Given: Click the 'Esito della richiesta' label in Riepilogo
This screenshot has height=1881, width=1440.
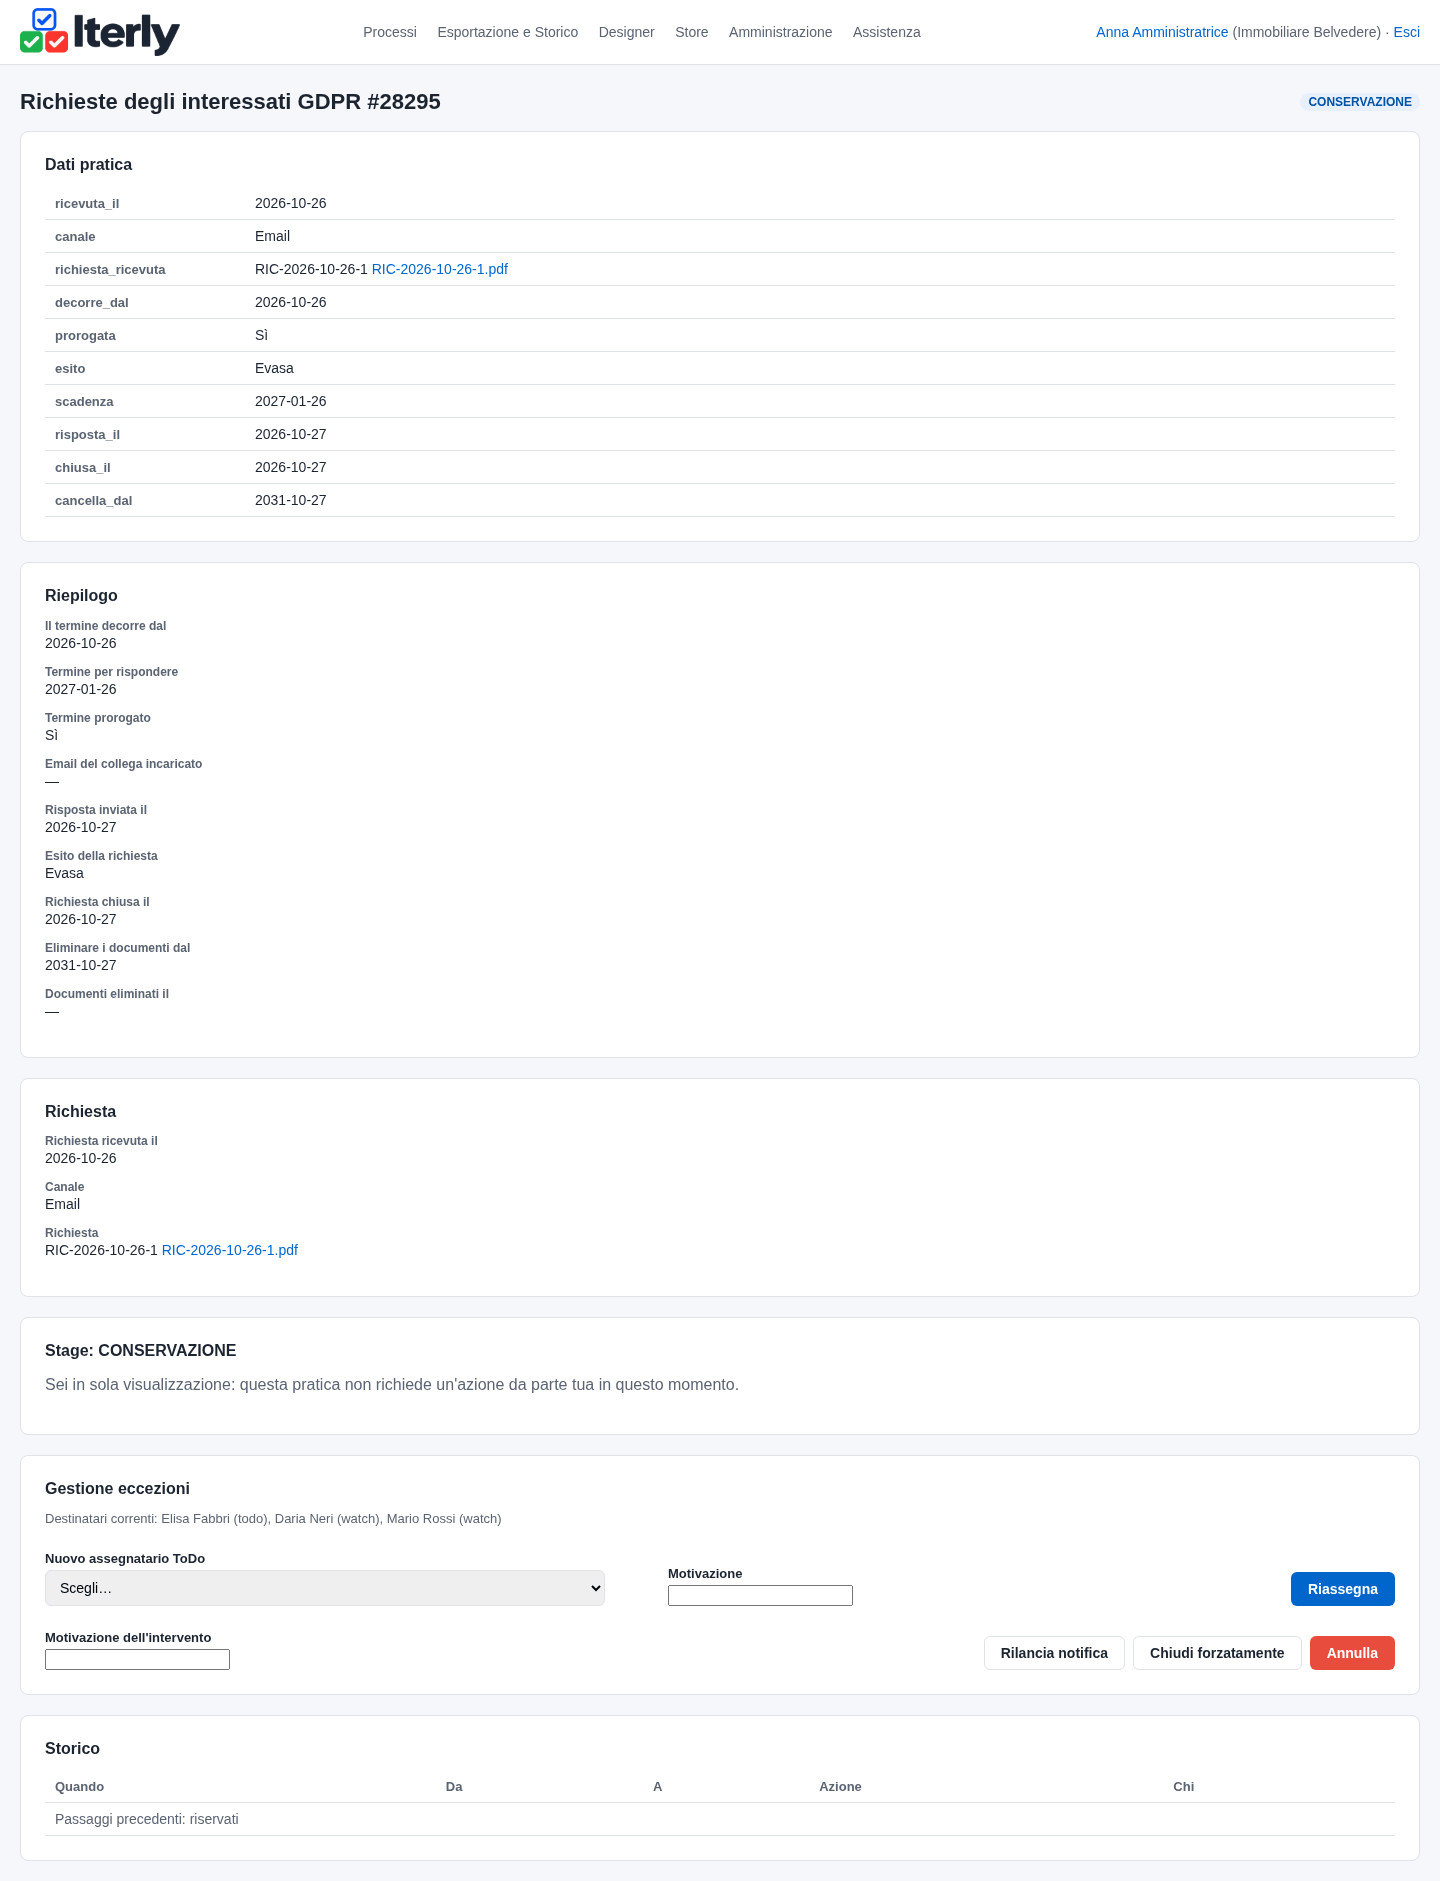Looking at the screenshot, I should point(101,856).
